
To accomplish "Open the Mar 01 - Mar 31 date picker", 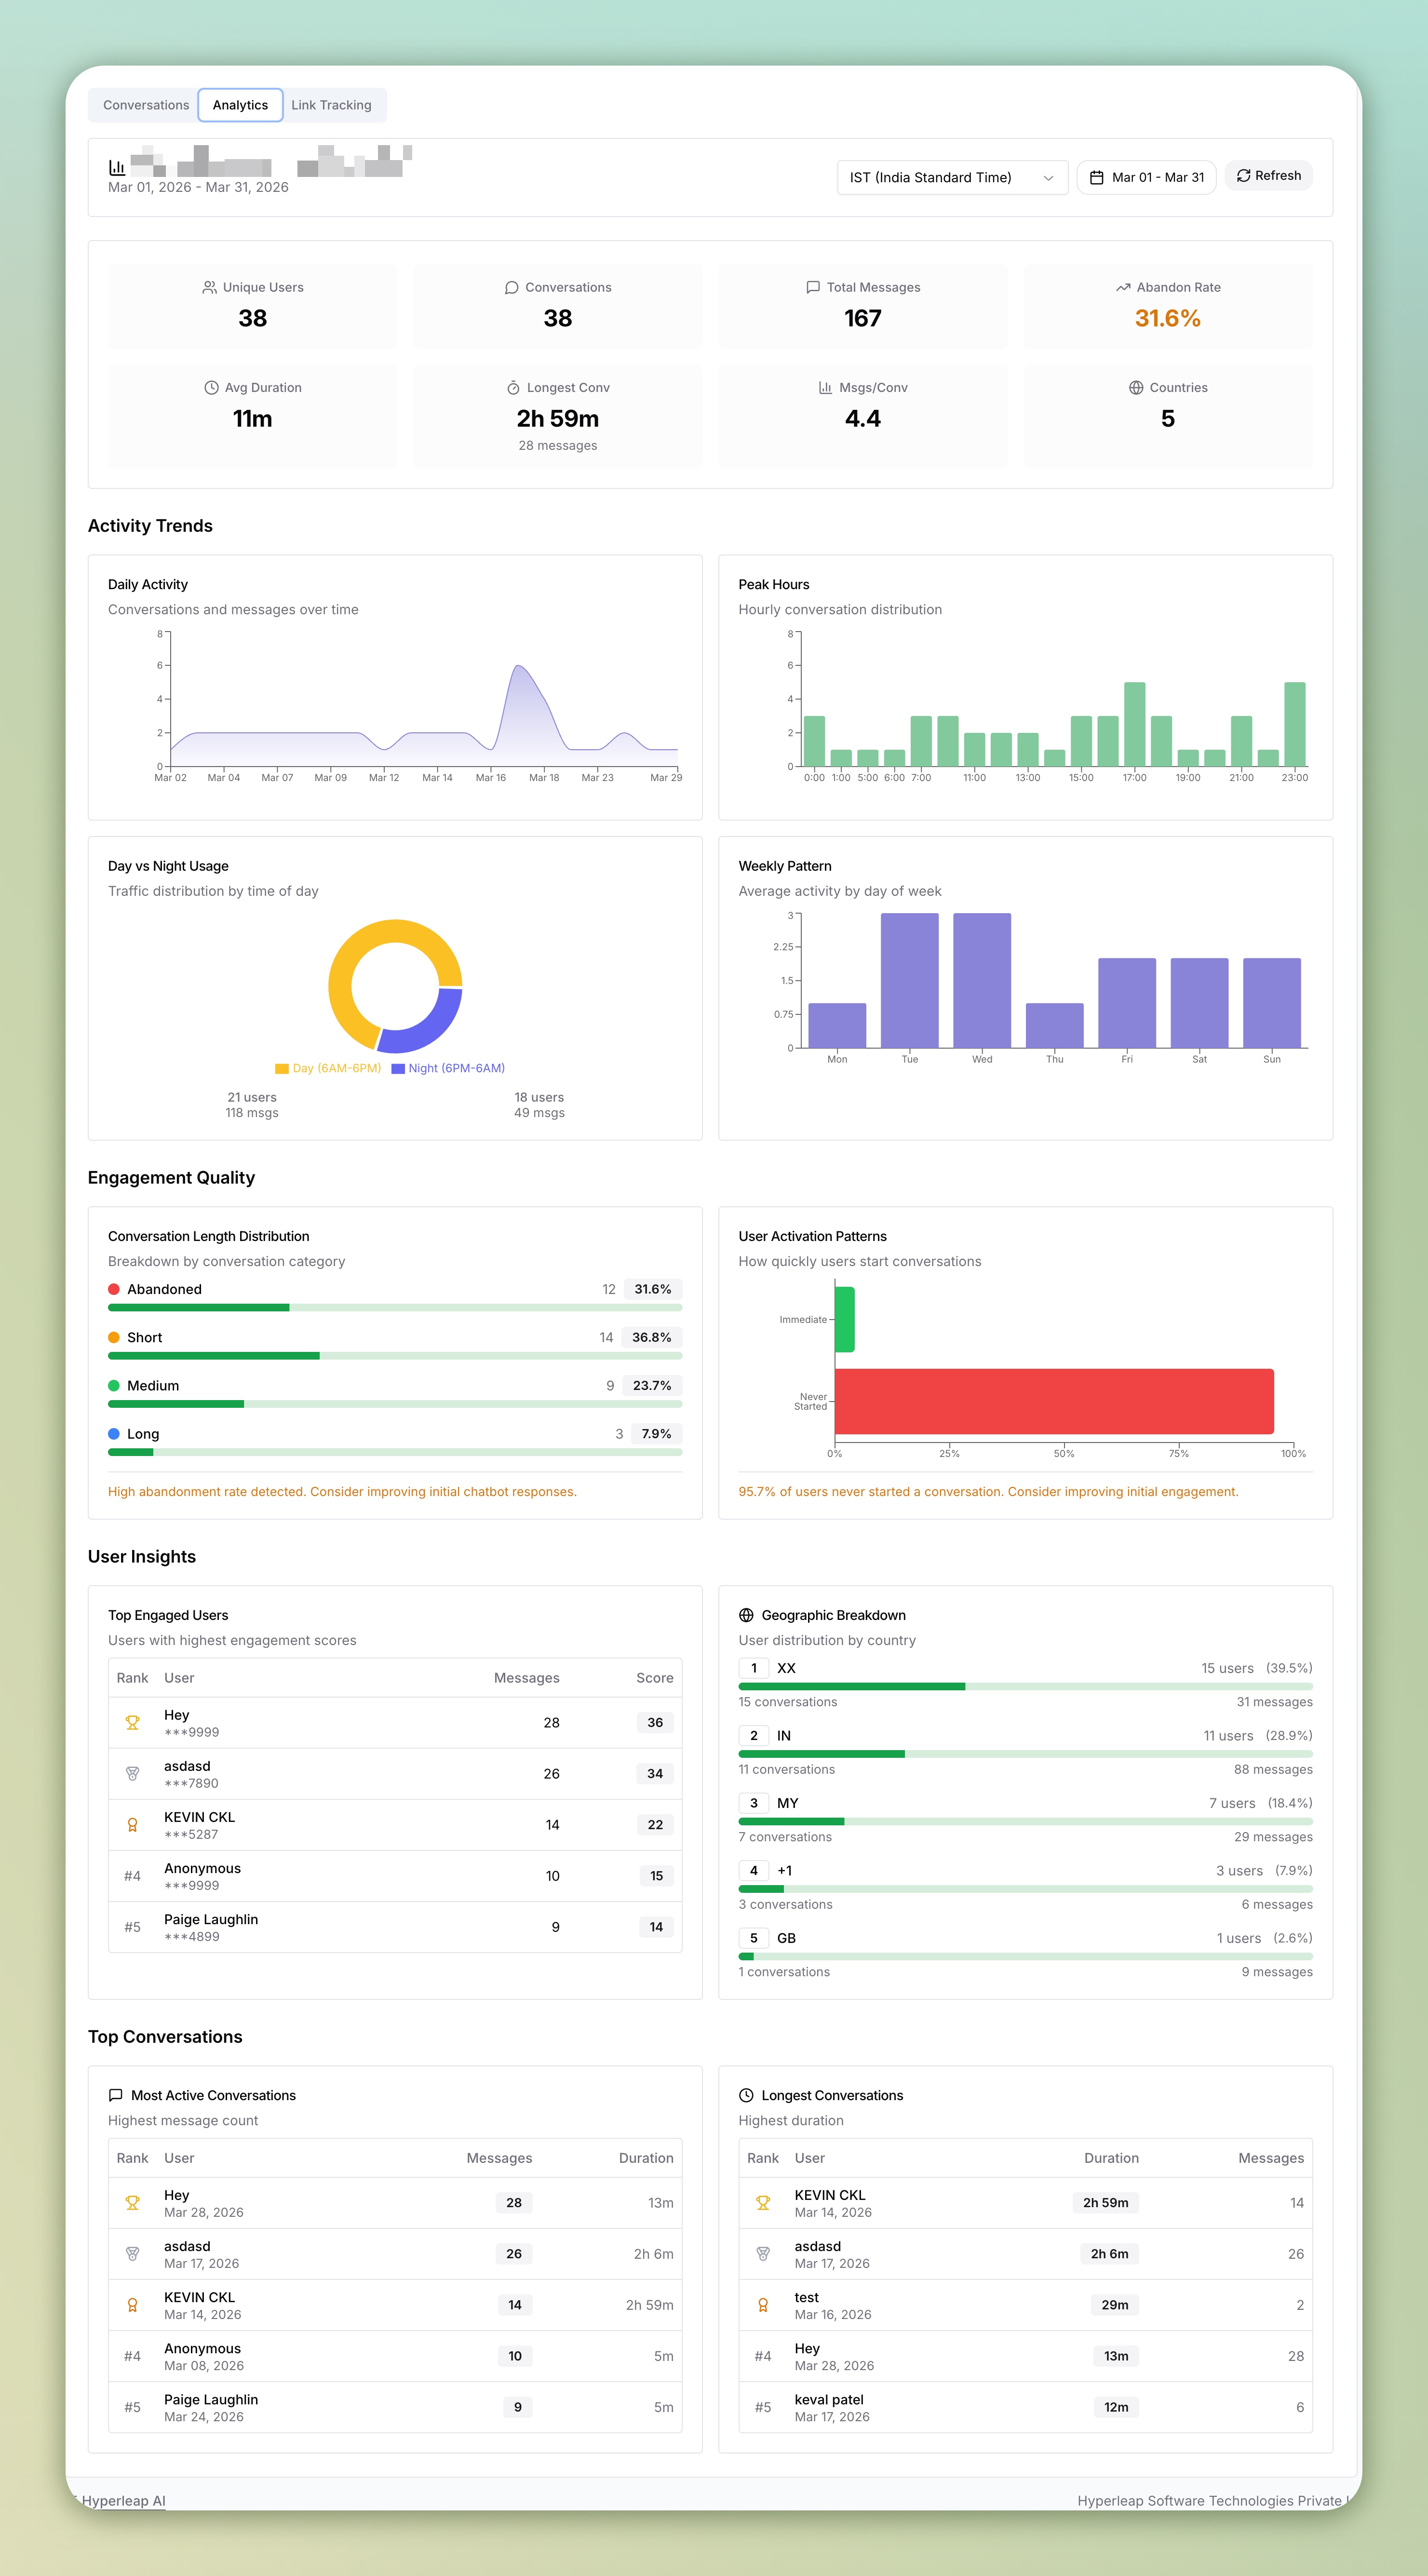I will 1146,178.
